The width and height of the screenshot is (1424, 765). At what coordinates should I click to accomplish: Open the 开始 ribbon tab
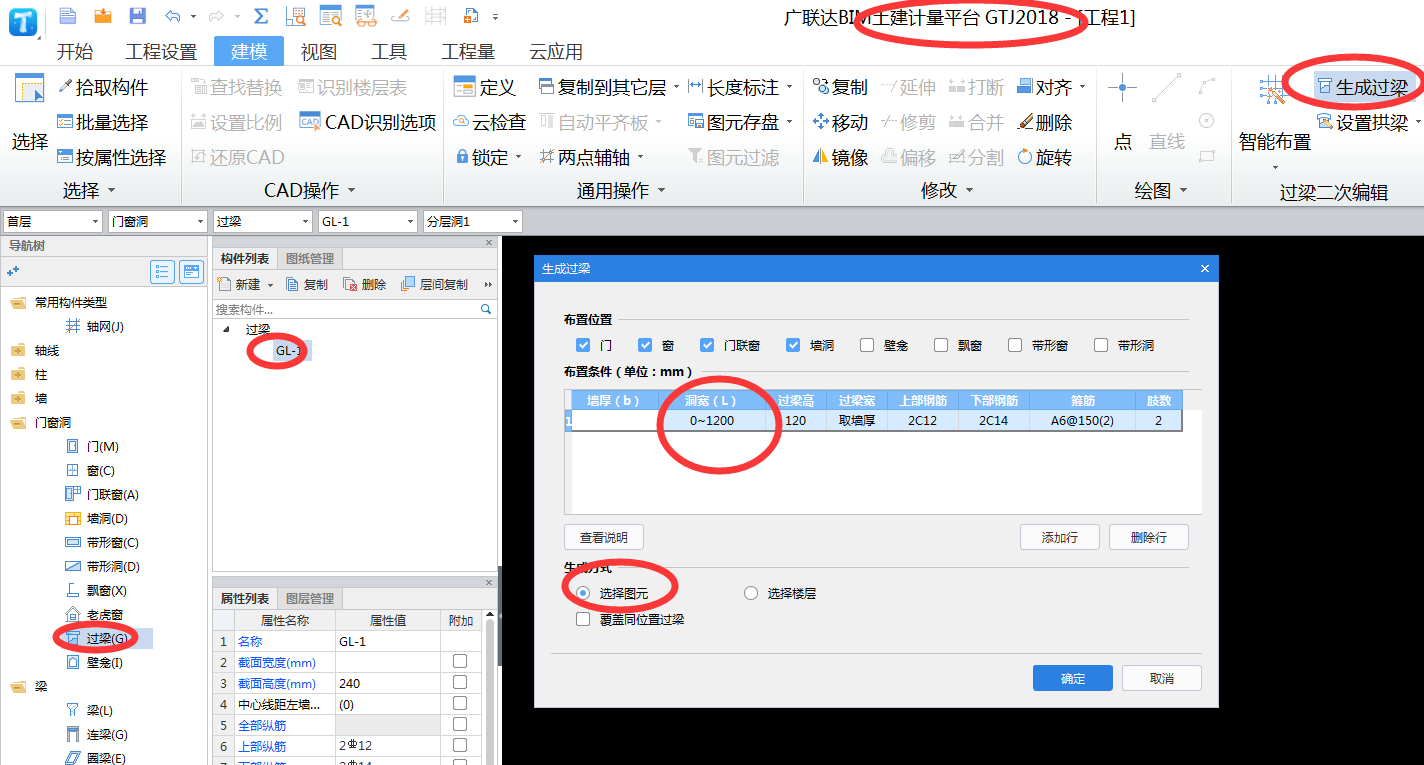tap(74, 52)
